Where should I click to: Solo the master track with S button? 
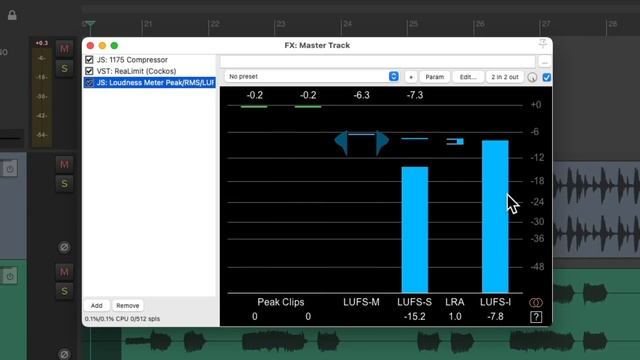pyautogui.click(x=64, y=68)
